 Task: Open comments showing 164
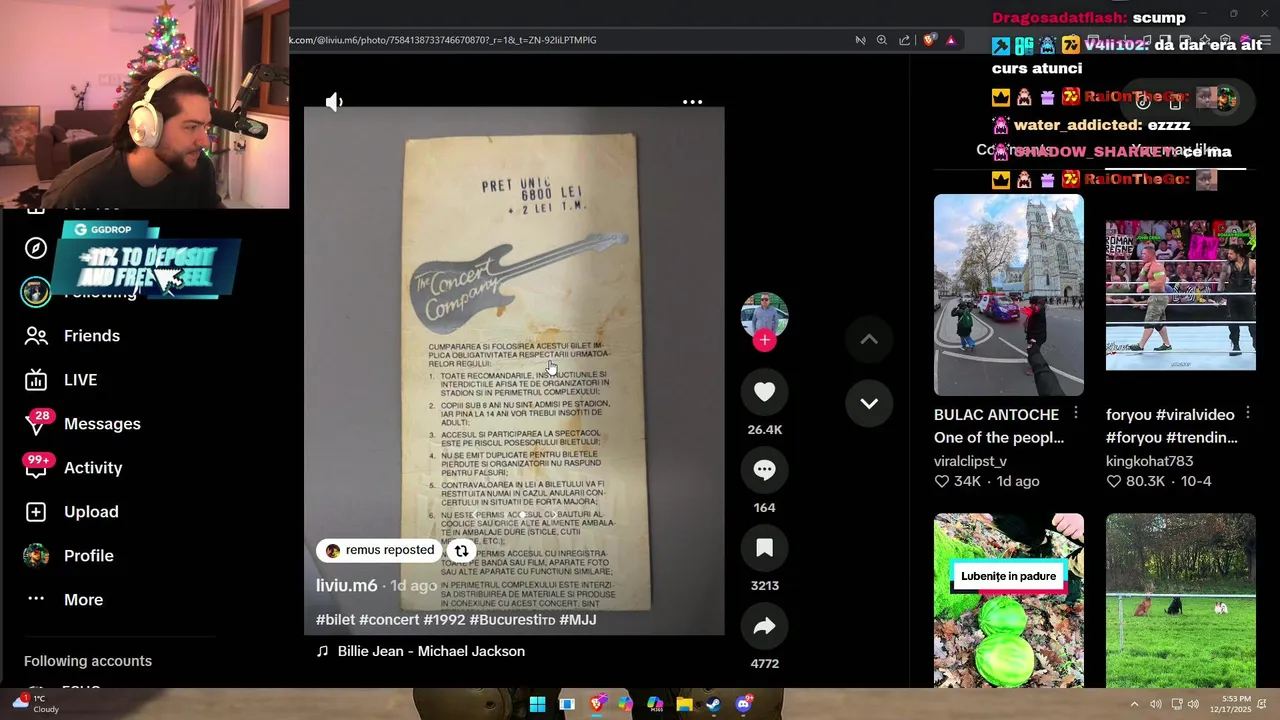pos(764,471)
